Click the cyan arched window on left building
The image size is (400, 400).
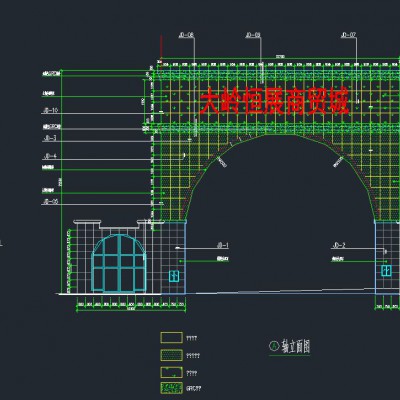point(119,263)
